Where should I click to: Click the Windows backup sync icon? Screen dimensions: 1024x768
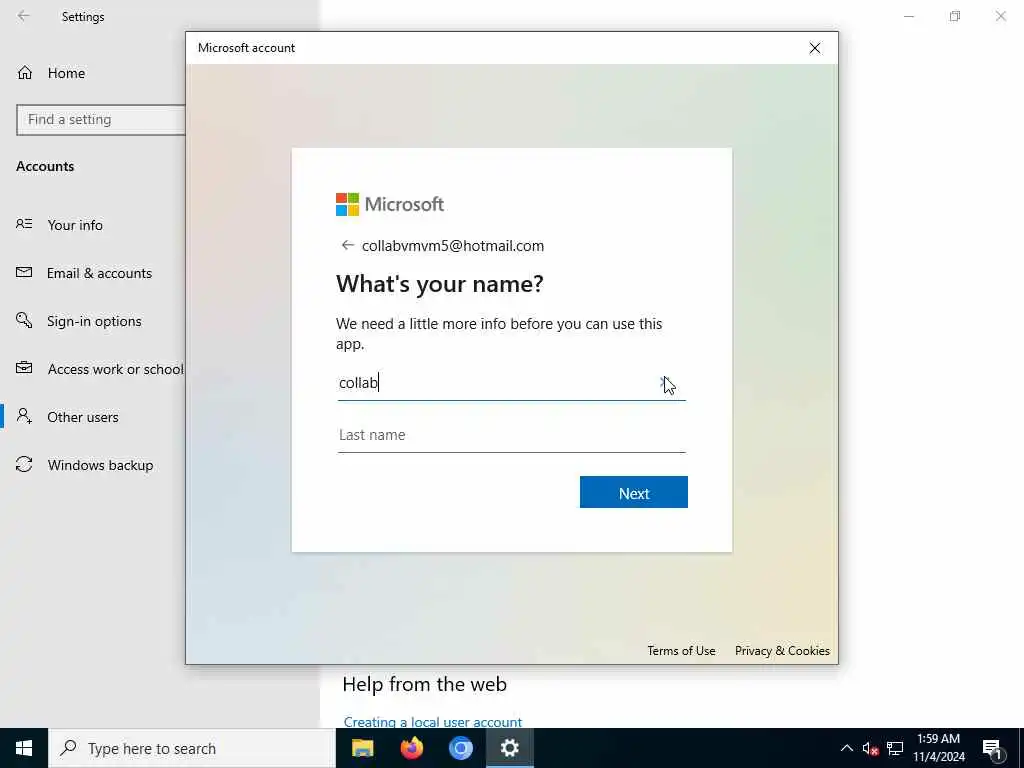[x=24, y=464]
